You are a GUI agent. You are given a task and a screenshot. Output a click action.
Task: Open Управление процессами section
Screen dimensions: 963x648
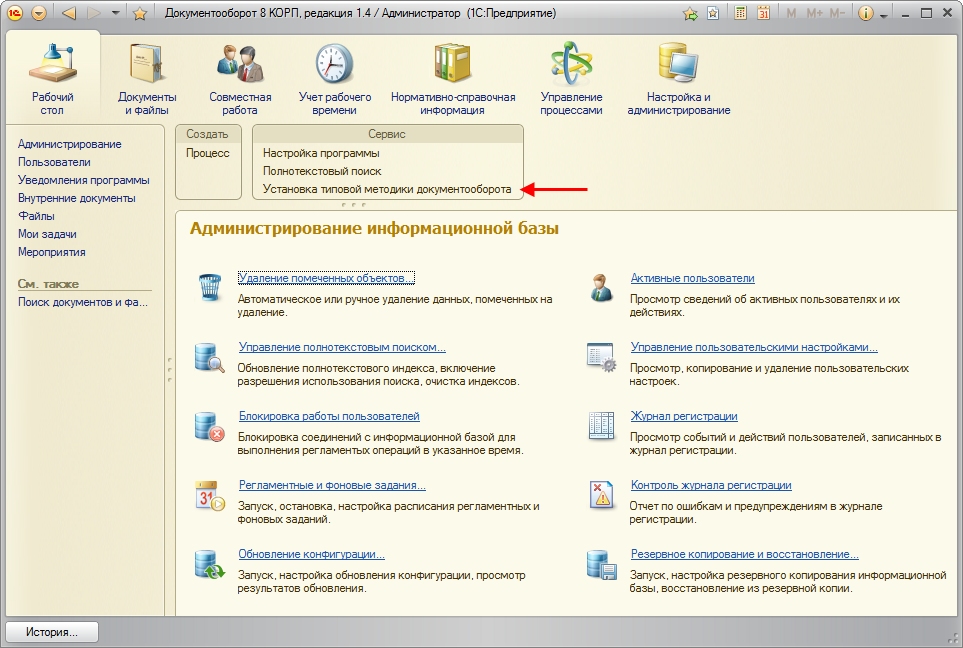click(x=571, y=78)
